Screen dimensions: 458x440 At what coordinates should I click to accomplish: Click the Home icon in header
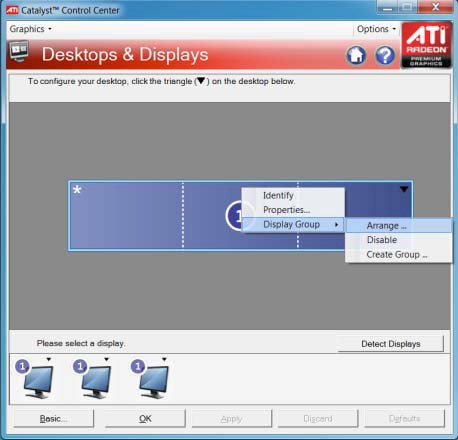[x=356, y=55]
